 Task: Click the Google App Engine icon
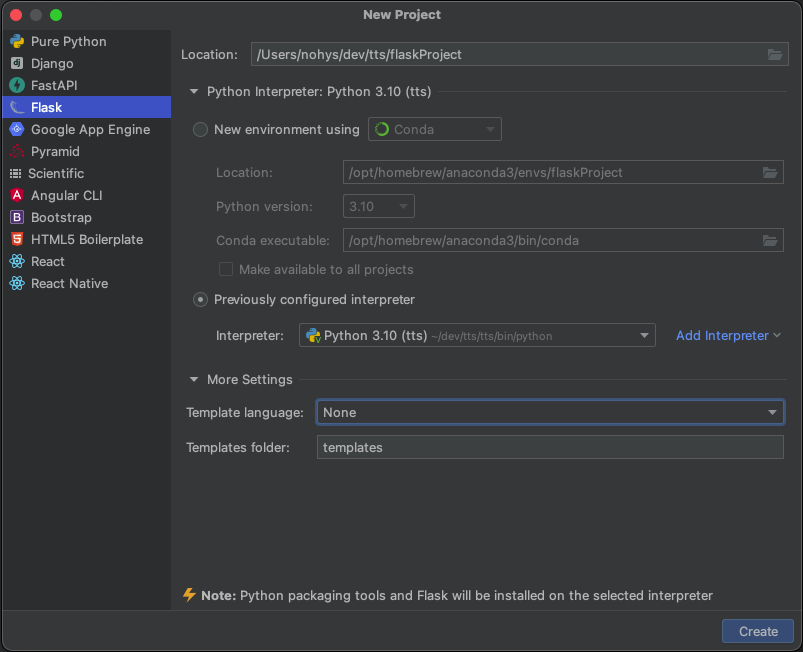pyautogui.click(x=17, y=129)
